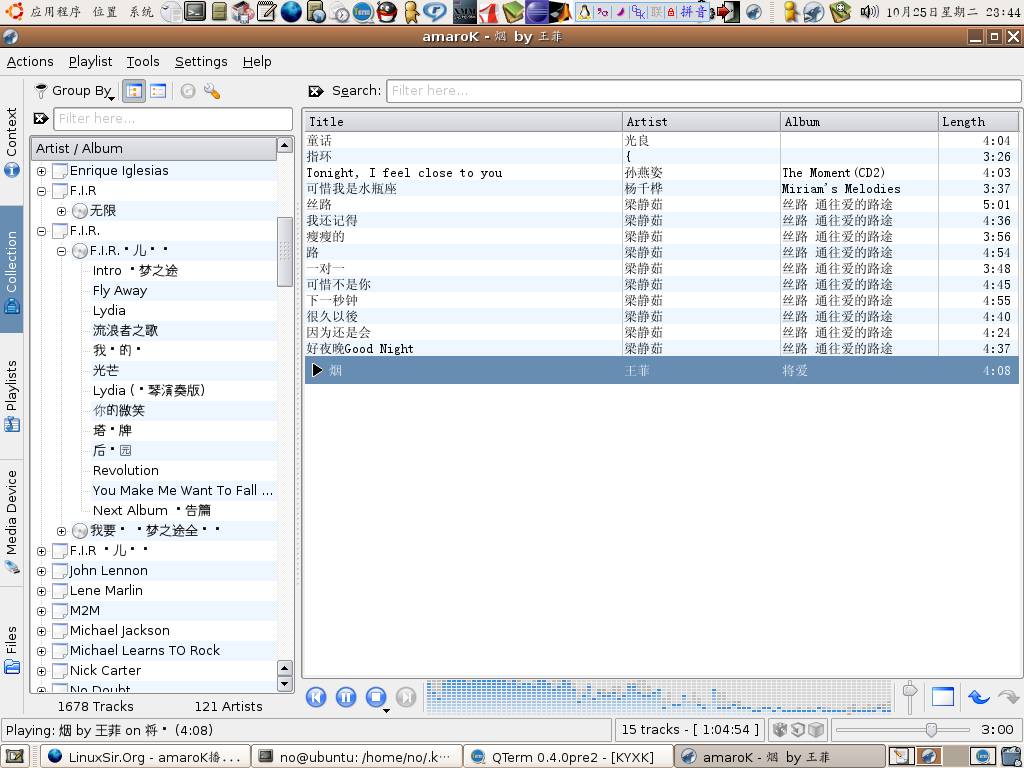
Task: Open the Actions menu
Action: point(30,61)
